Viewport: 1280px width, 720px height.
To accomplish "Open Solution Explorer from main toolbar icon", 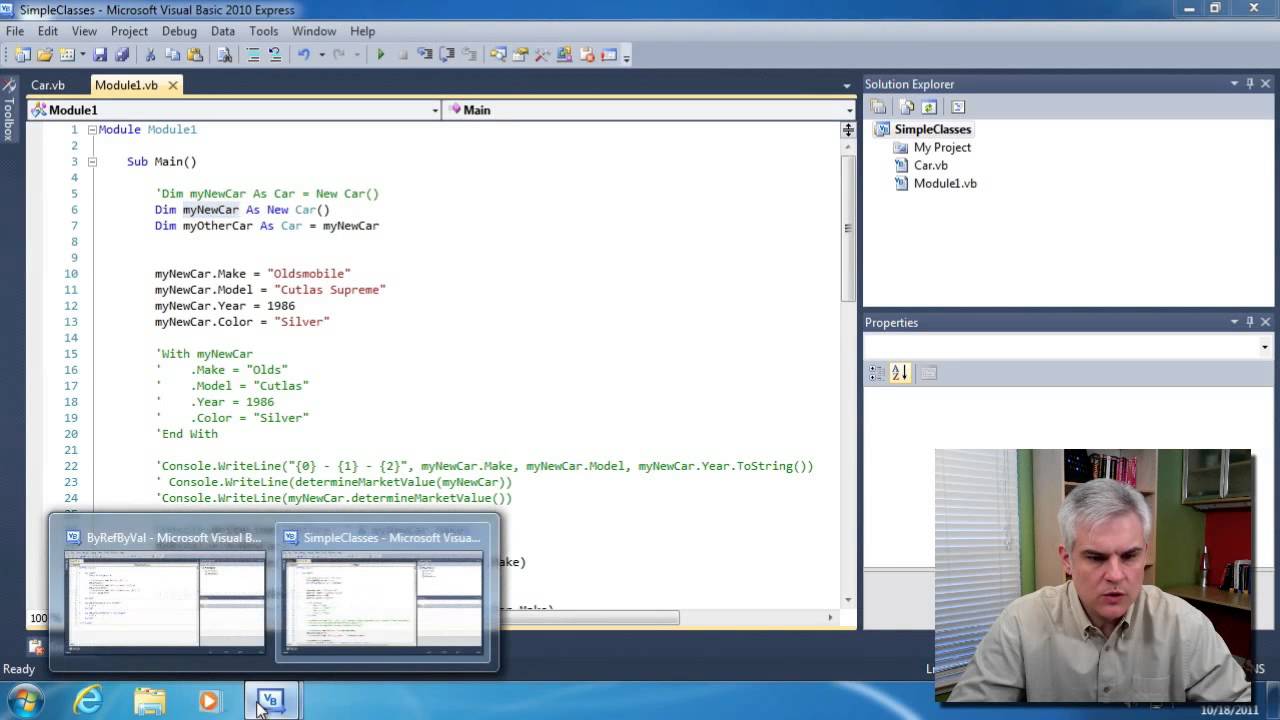I will coord(497,55).
